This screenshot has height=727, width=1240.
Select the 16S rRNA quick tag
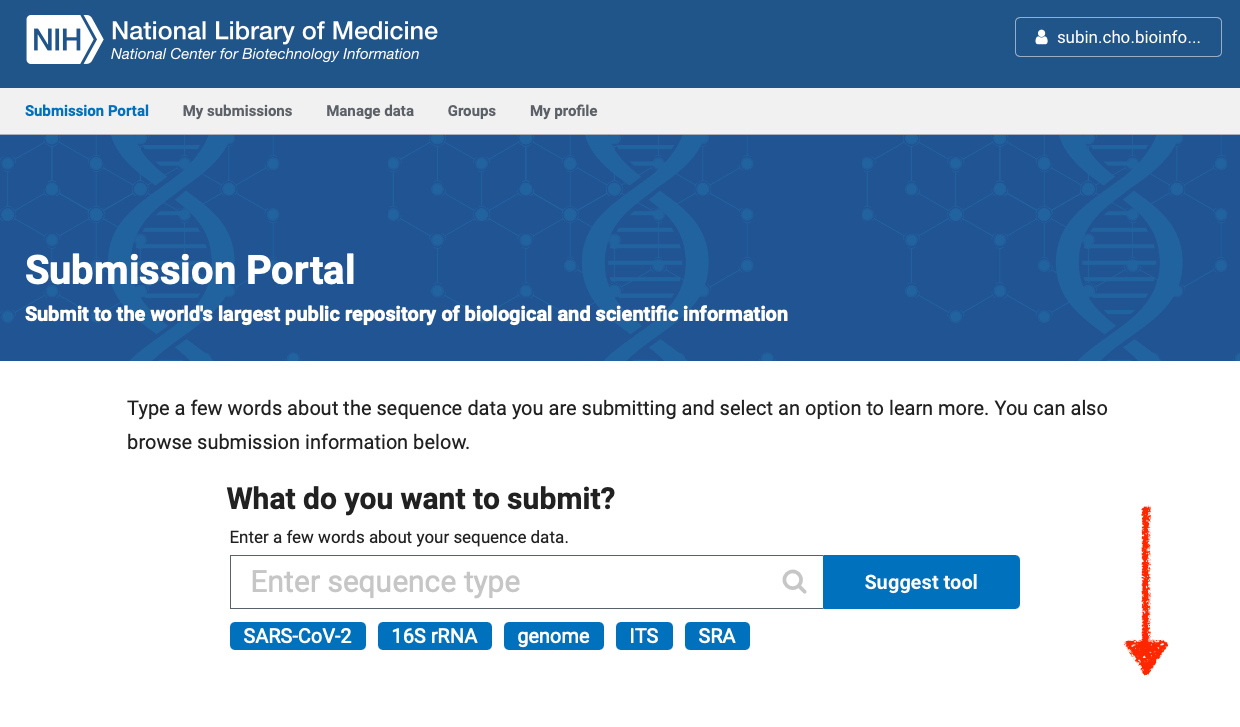click(x=435, y=636)
